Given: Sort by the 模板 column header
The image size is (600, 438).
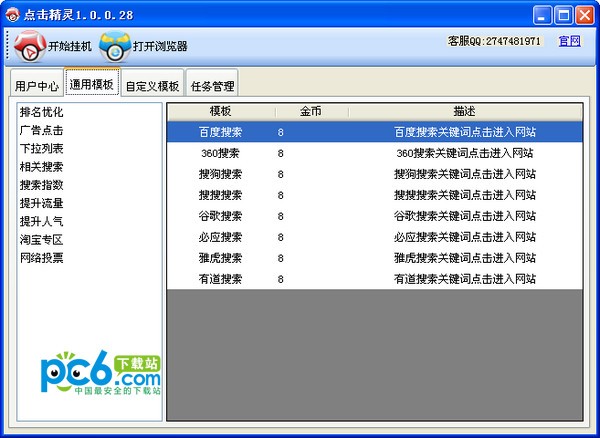Looking at the screenshot, I should click(x=221, y=112).
